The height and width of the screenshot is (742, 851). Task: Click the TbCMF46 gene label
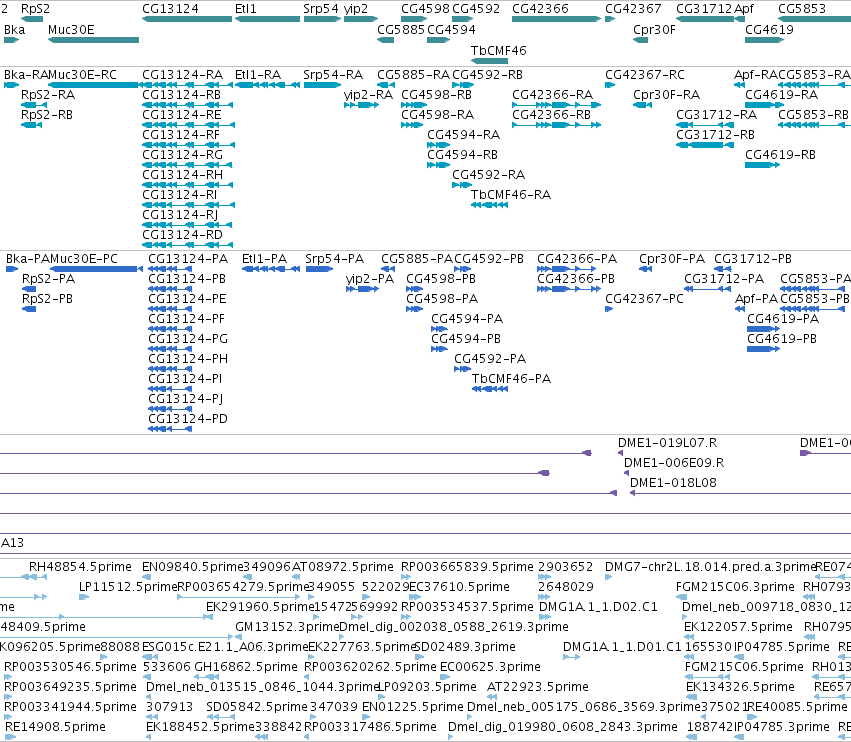pos(498,51)
